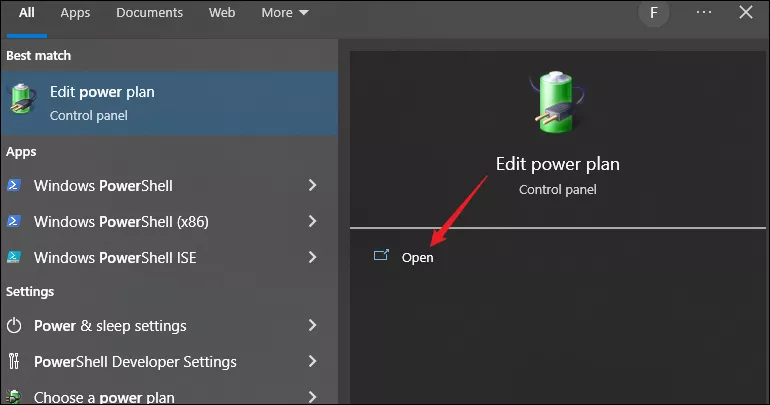Switch to the Apps tab
This screenshot has height=405, width=770.
click(x=75, y=13)
